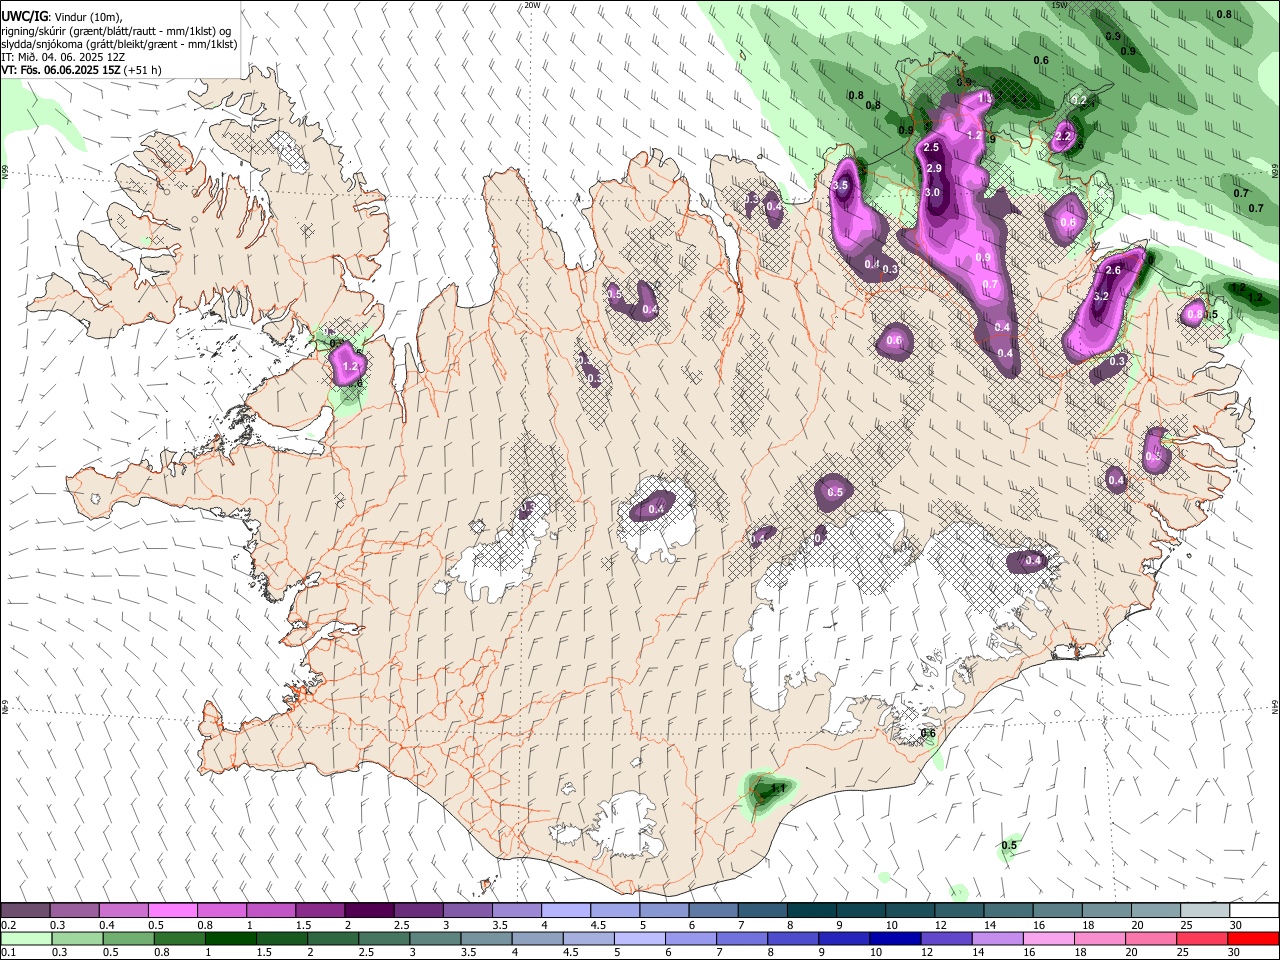This screenshot has height=960, width=1280.
Task: Select the 'slydda/snjókoma' description line in header
Action: [x=119, y=43]
